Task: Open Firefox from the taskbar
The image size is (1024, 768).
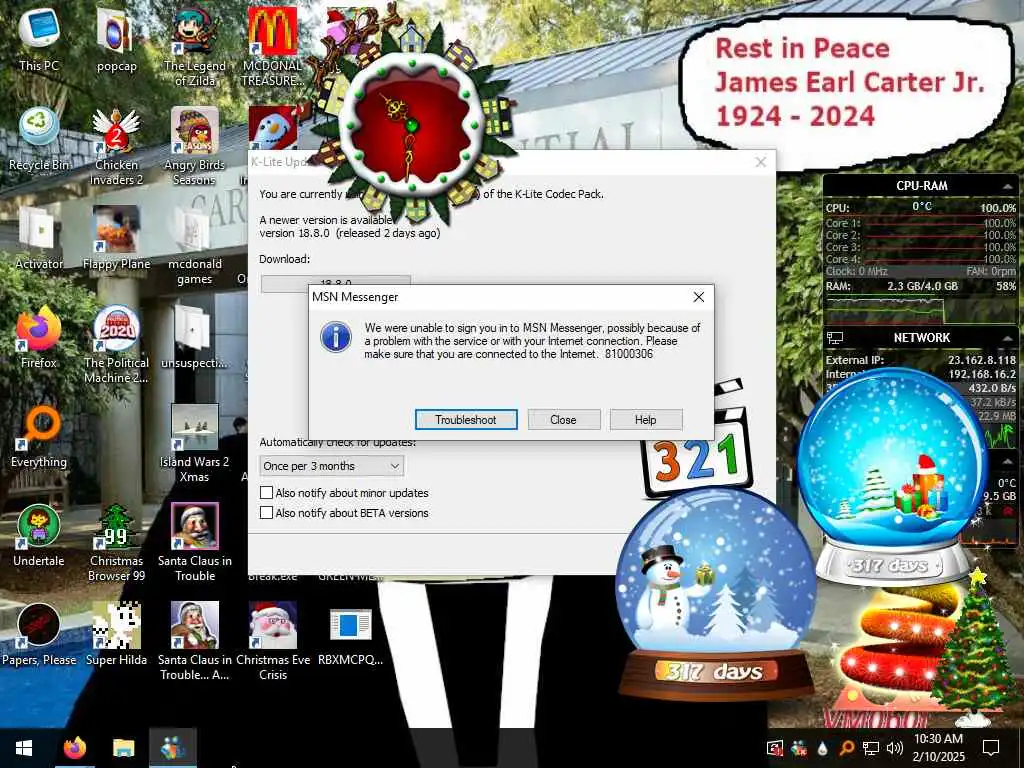Action: (75, 748)
